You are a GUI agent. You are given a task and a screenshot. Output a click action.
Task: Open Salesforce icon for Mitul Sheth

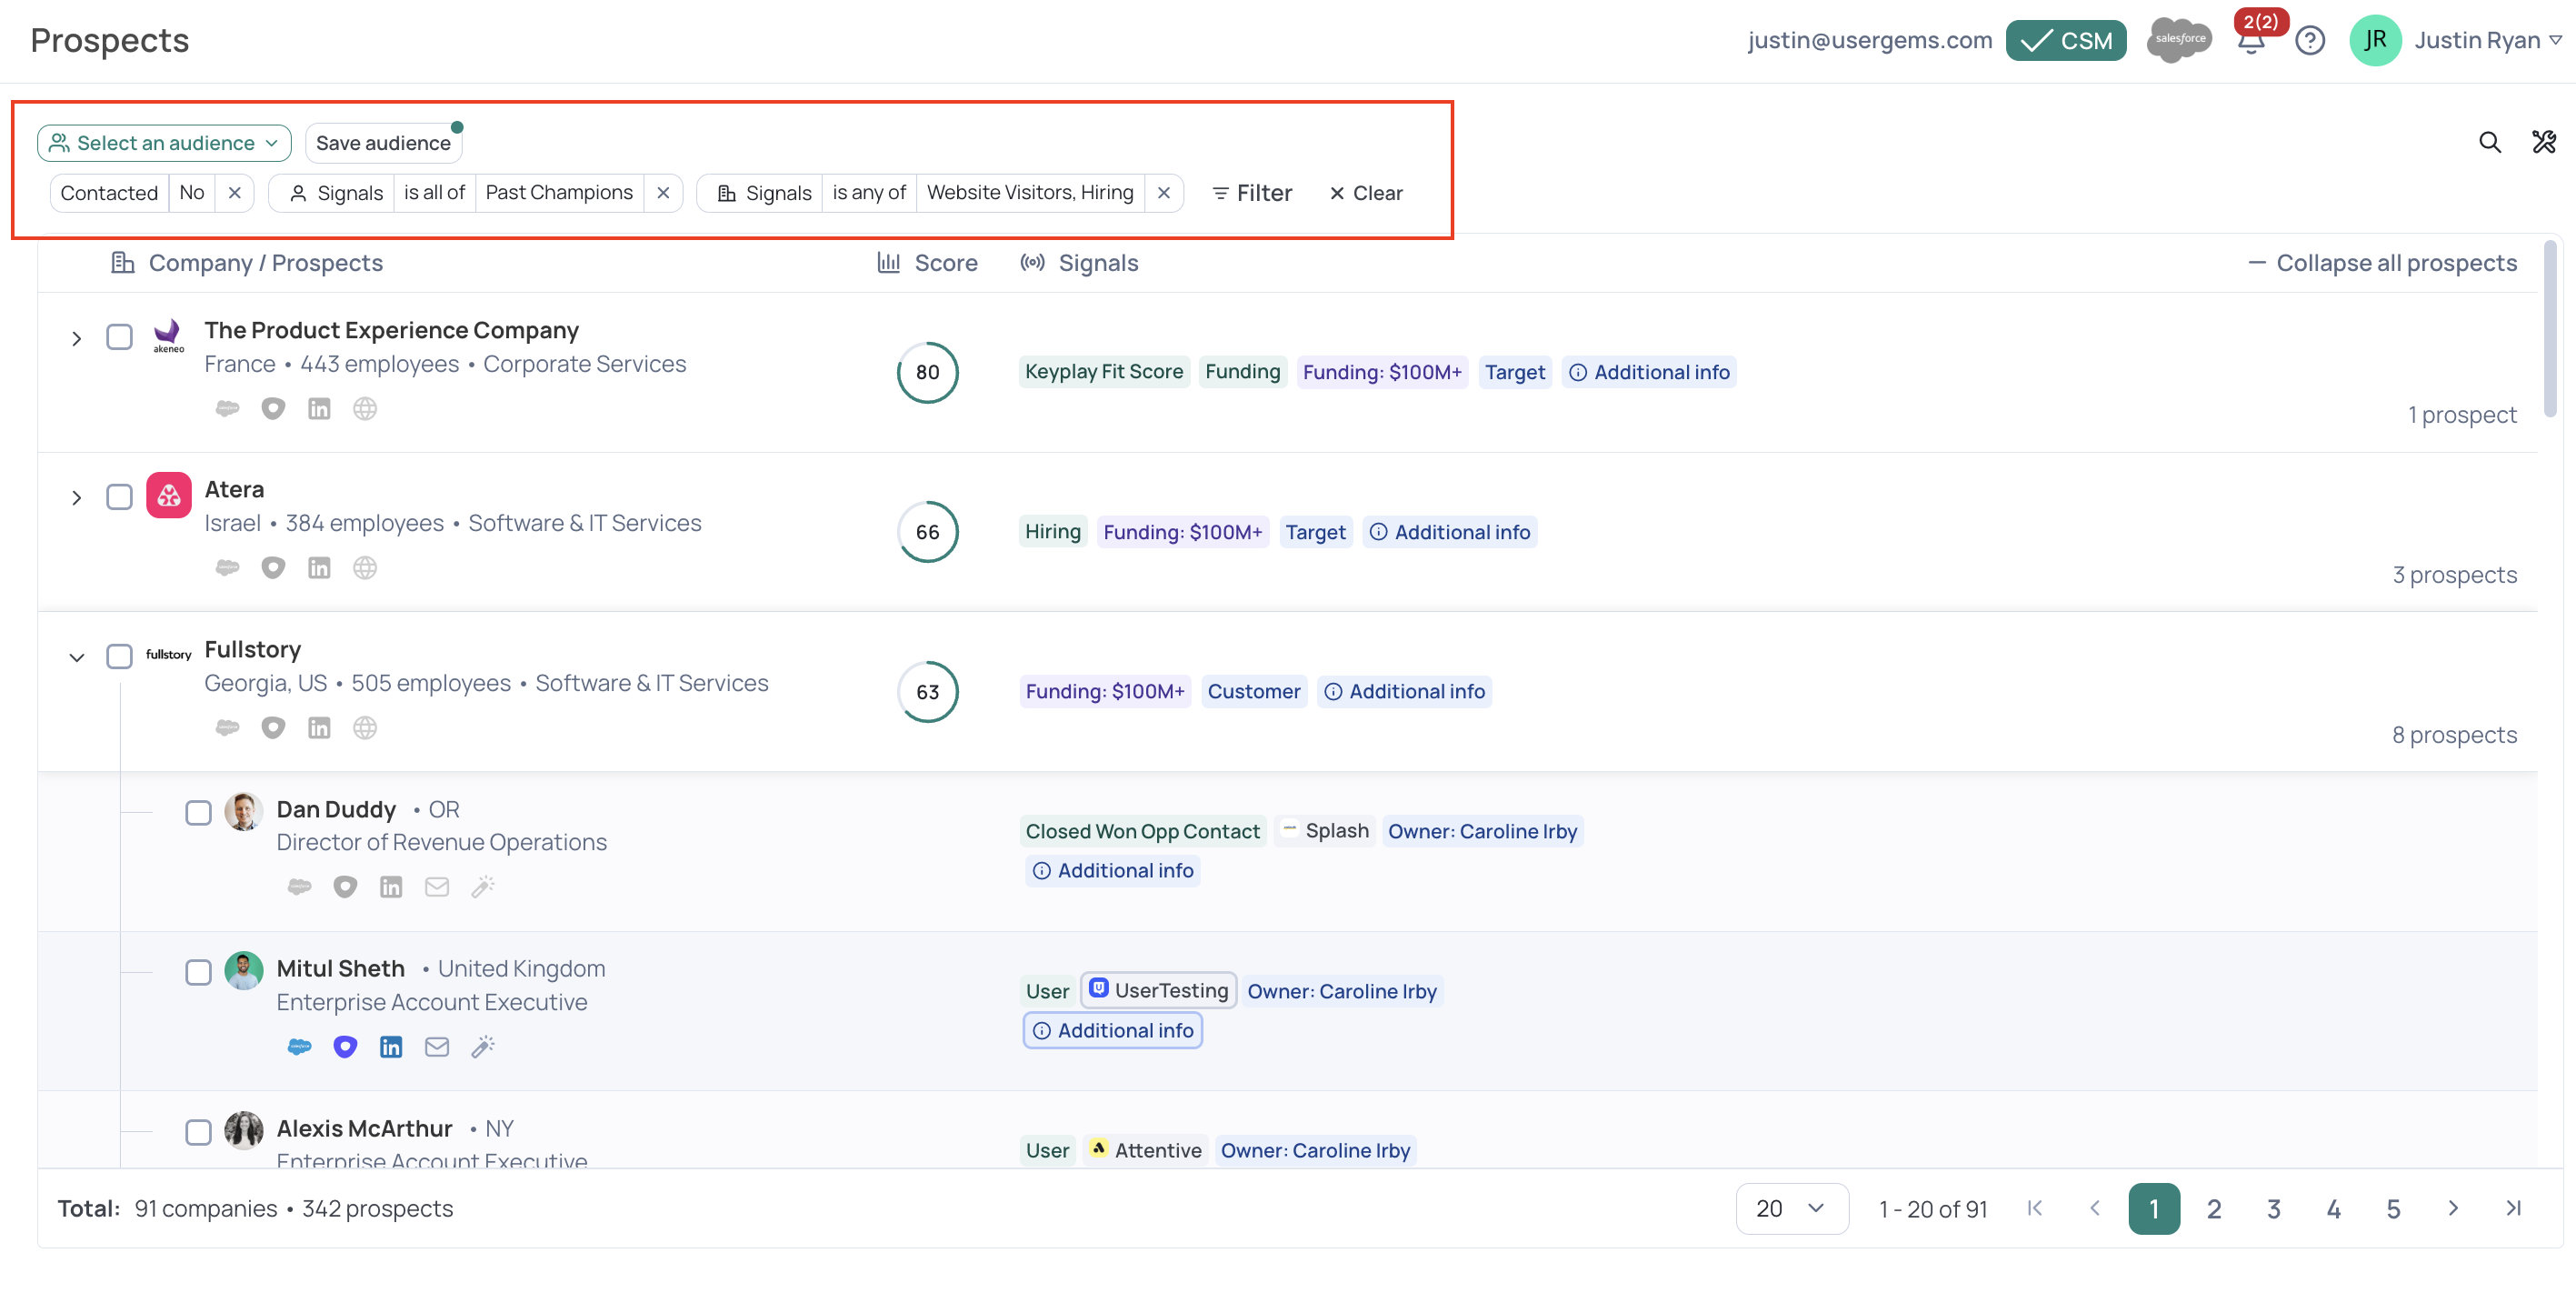coord(299,1046)
